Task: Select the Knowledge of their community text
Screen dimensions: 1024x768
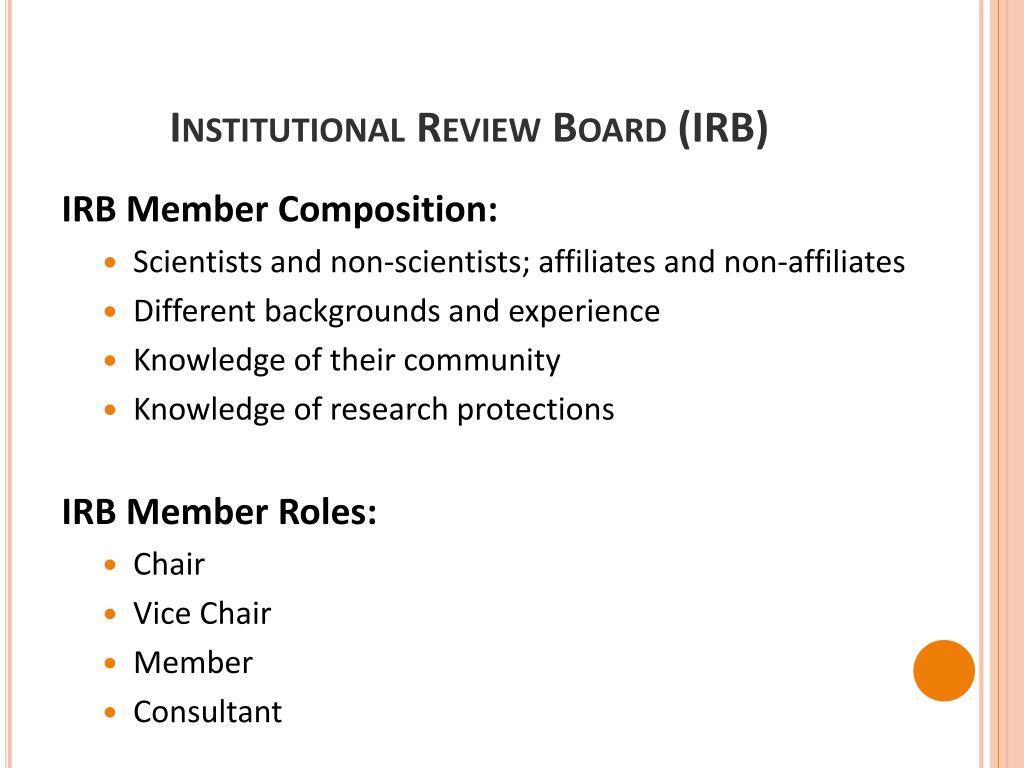Action: (347, 360)
